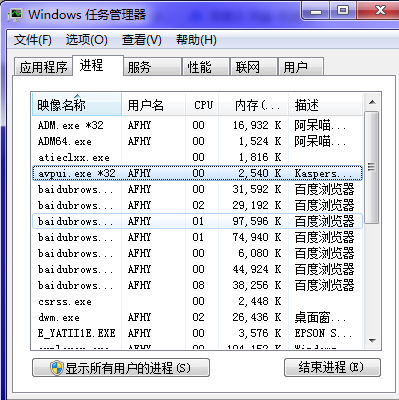
Task: Select the ADM.exe *32 process
Action: click(197, 125)
